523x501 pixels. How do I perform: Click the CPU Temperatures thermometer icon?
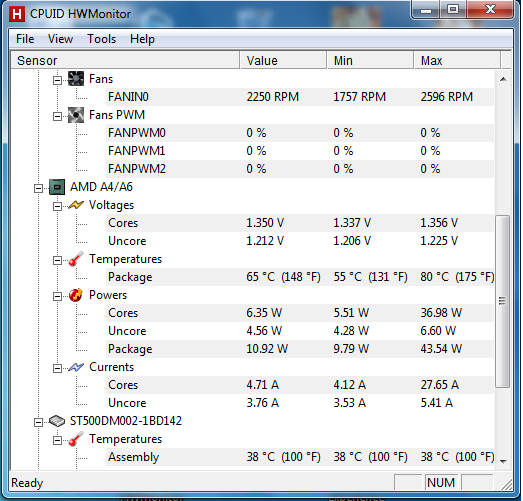(x=76, y=259)
